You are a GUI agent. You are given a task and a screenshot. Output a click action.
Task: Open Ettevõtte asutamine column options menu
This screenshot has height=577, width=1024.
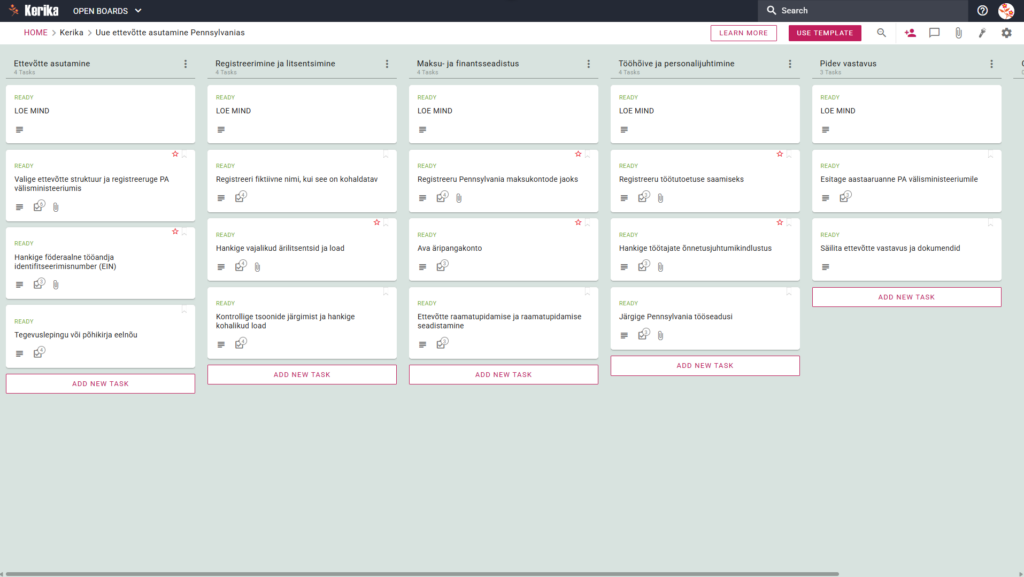pyautogui.click(x=185, y=64)
